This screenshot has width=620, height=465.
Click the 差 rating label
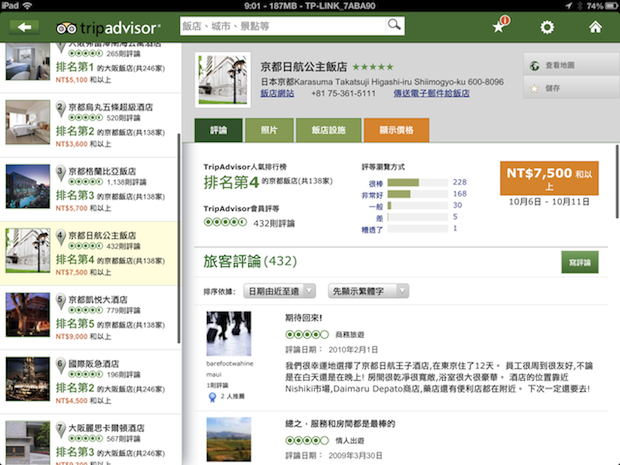[x=380, y=217]
